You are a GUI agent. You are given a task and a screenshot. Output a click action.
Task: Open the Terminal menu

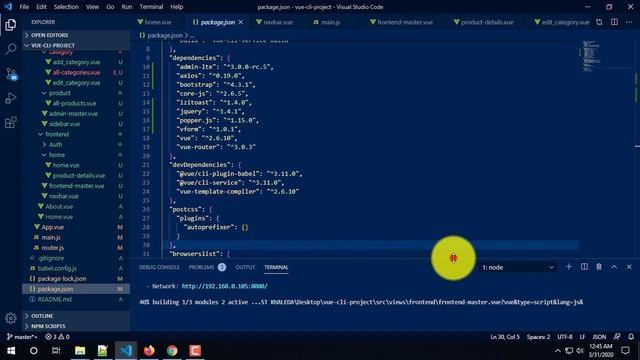(151, 7)
